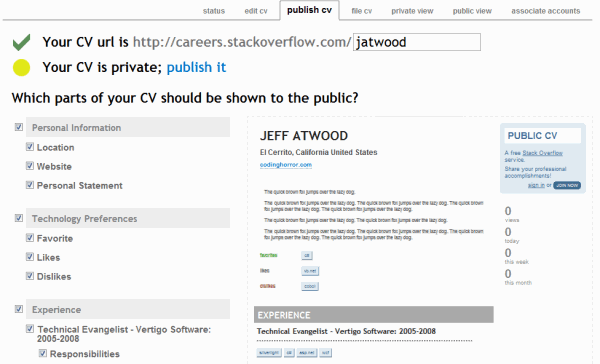The width and height of the screenshot is (600, 364).
Task: Uncheck the Personal Information checkbox
Action: tap(19, 127)
